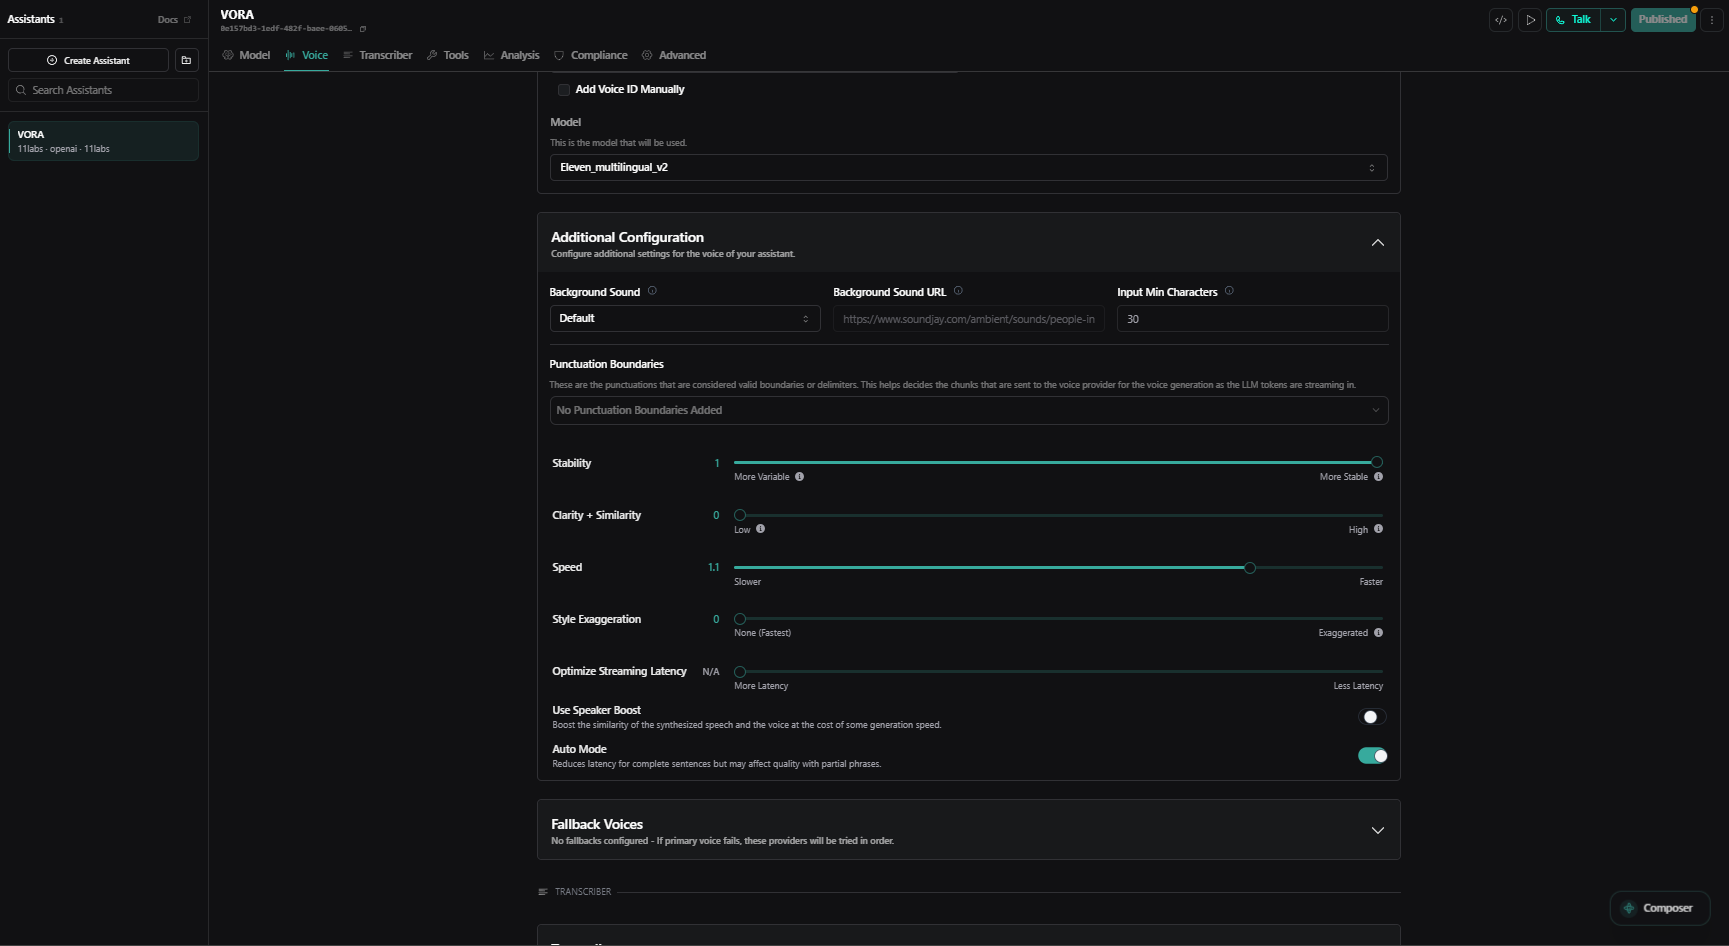This screenshot has width=1729, height=946.
Task: Open the Punctuation Boundaries dropdown
Action: [968, 410]
